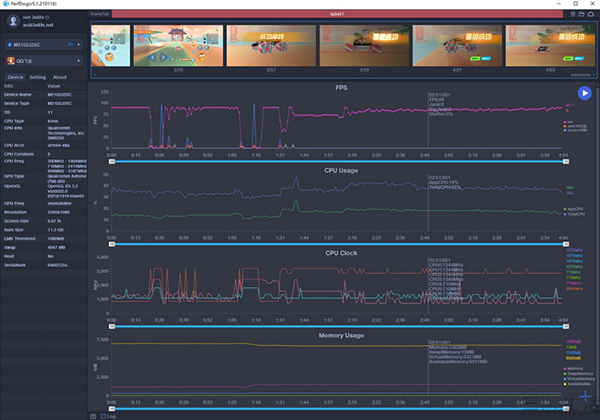Click the blue play recording button
The image size is (600, 420).
point(583,93)
